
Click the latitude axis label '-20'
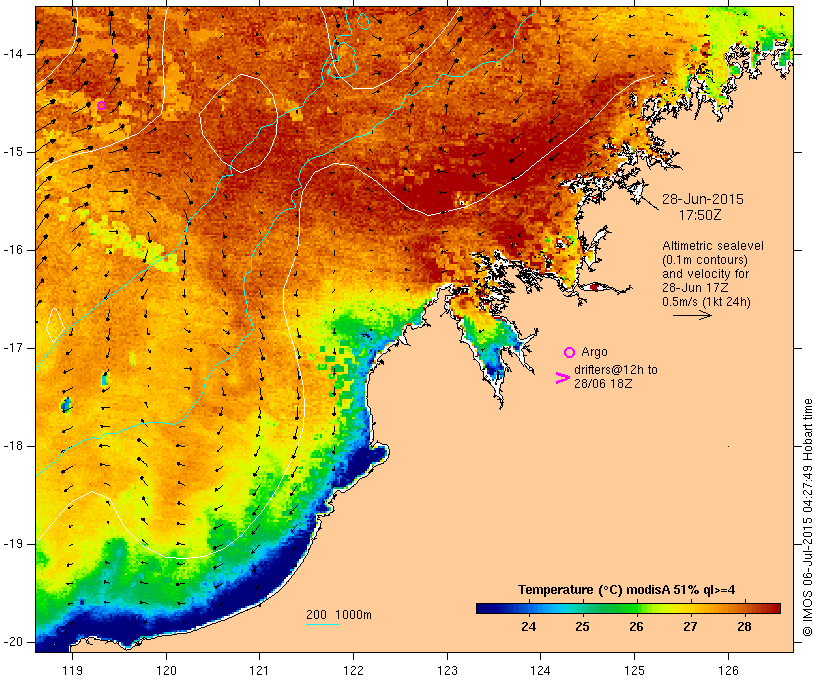pos(13,642)
